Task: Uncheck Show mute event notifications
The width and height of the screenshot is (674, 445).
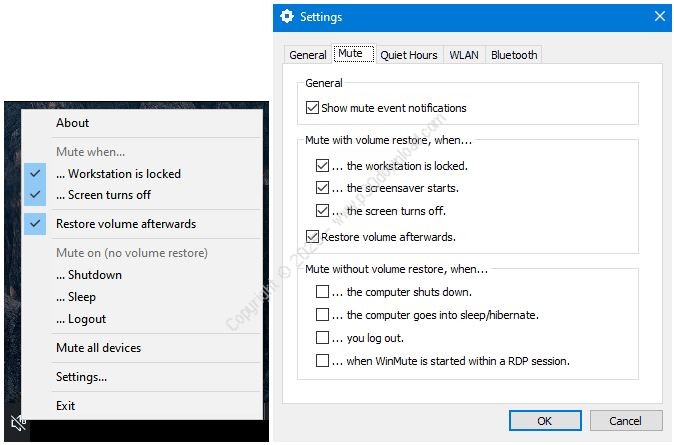Action: (313, 108)
